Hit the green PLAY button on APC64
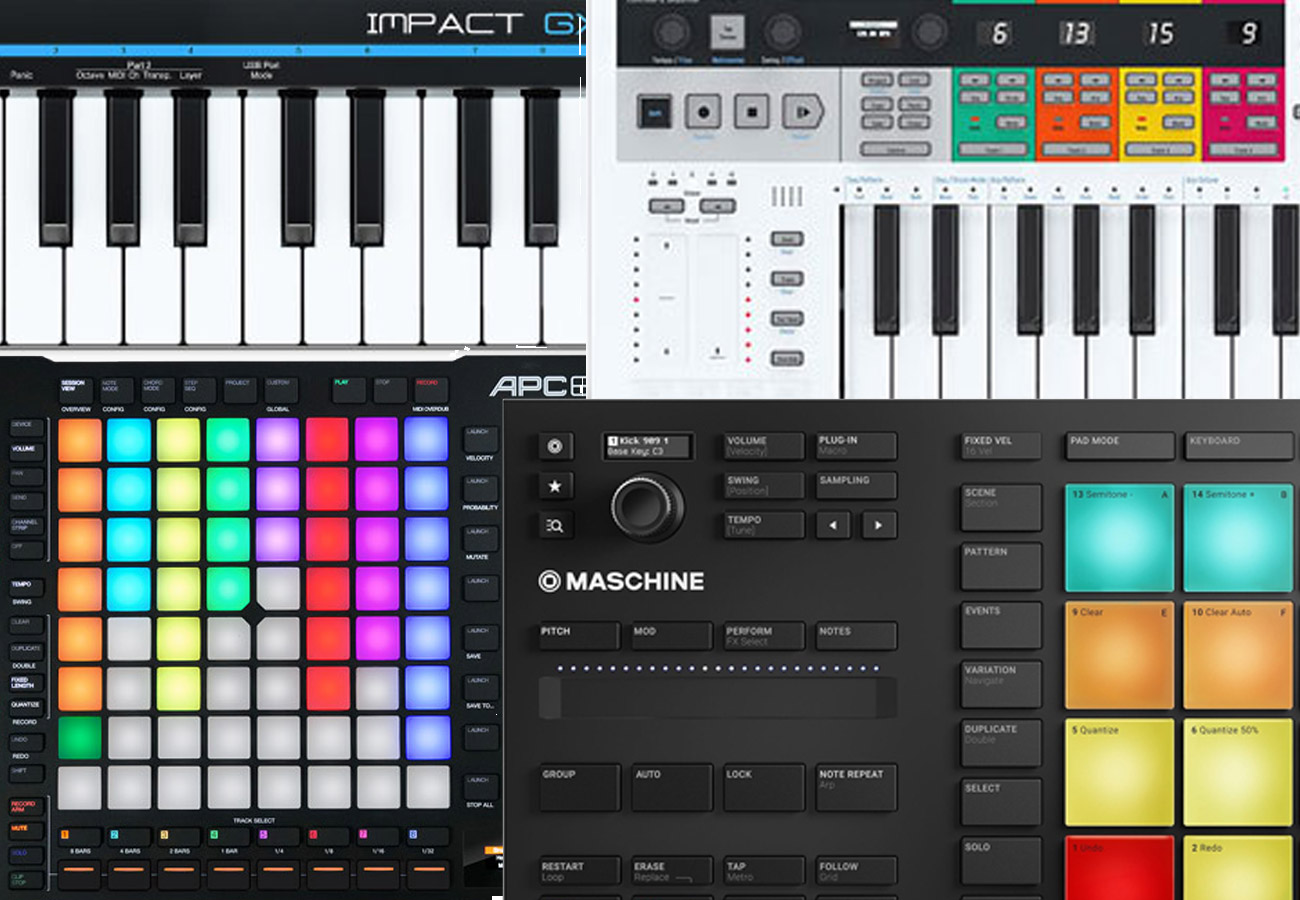The height and width of the screenshot is (900, 1300). click(x=348, y=389)
